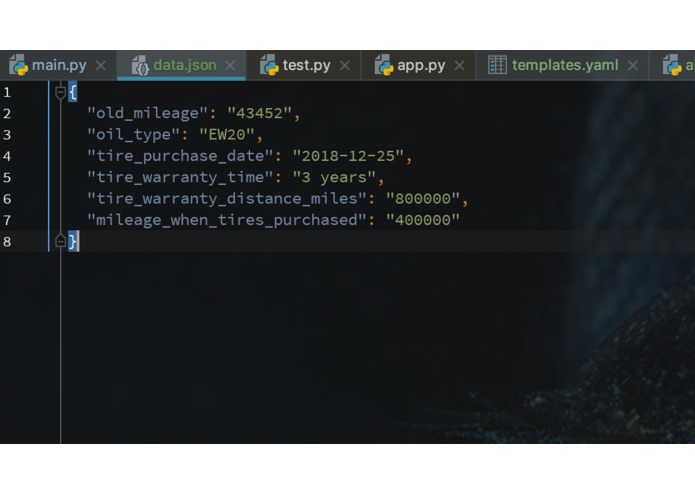Click line number 2 in the gutter
Image resolution: width=695 pixels, height=494 pixels.
pyautogui.click(x=7, y=114)
